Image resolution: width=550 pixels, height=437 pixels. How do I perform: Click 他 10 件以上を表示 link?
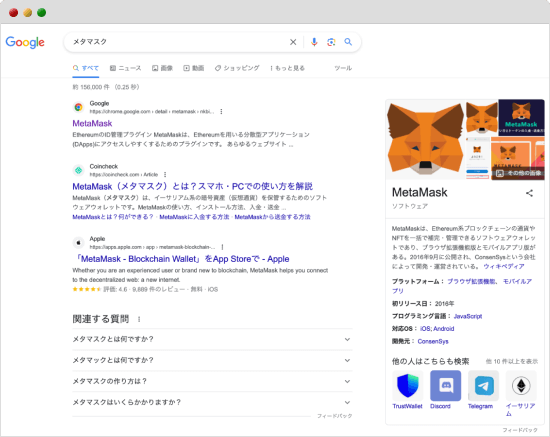(512, 362)
